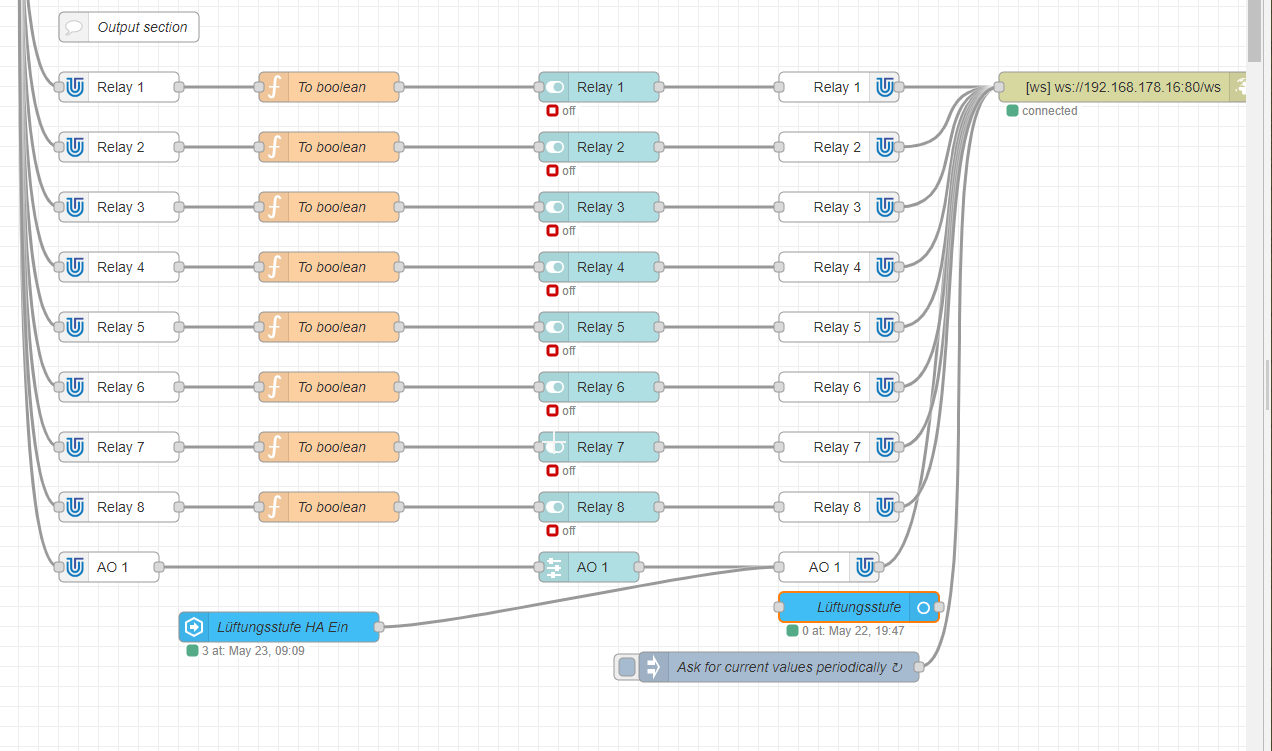1272x751 pixels.
Task: Toggle the Relay 4 switch node icon
Action: (554, 267)
